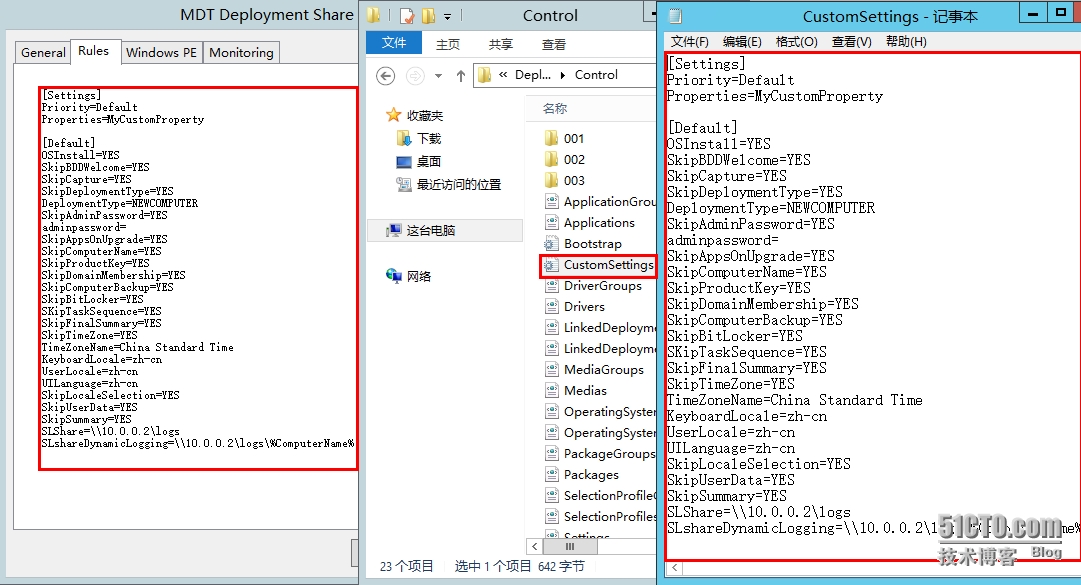The image size is (1081, 585).
Task: Open Notepad 文件(F) menu
Action: pos(689,42)
